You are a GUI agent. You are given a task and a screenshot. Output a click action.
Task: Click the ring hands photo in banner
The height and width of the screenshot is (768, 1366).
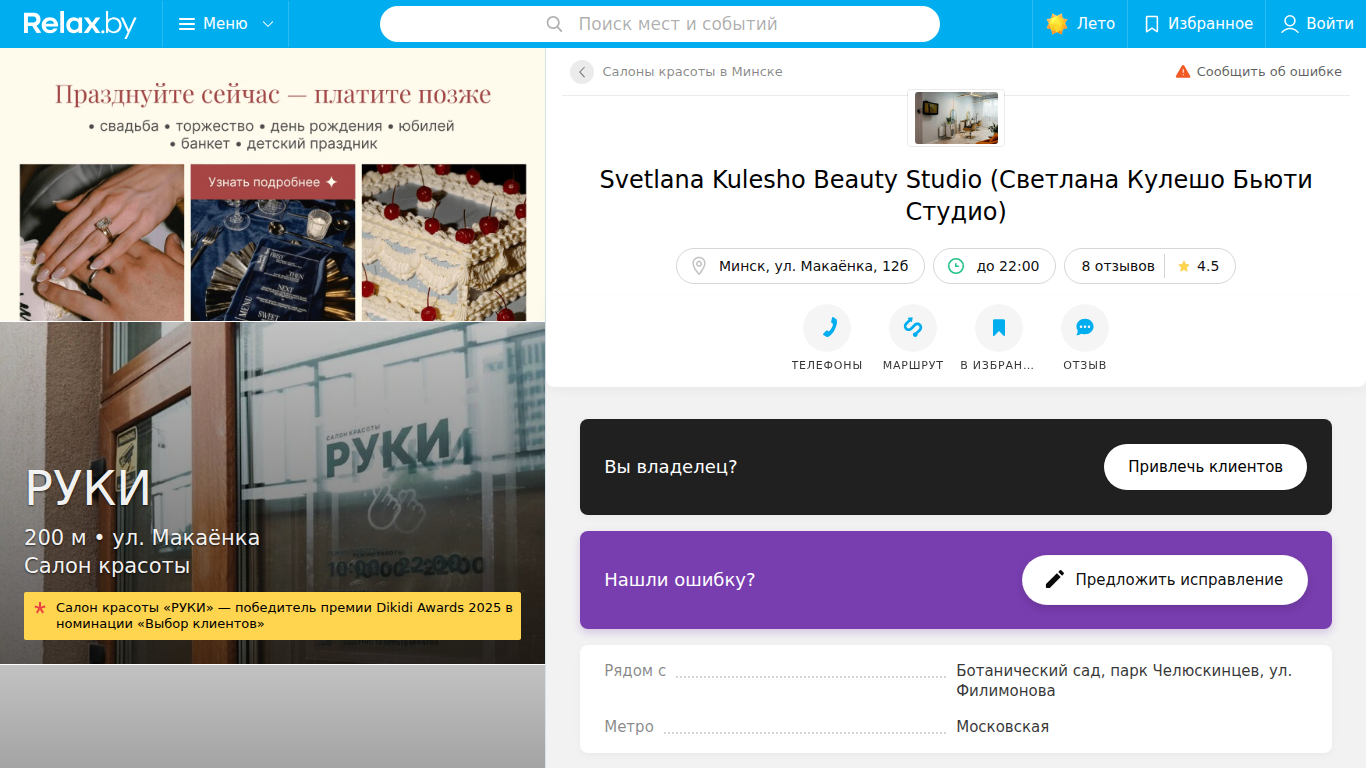102,243
